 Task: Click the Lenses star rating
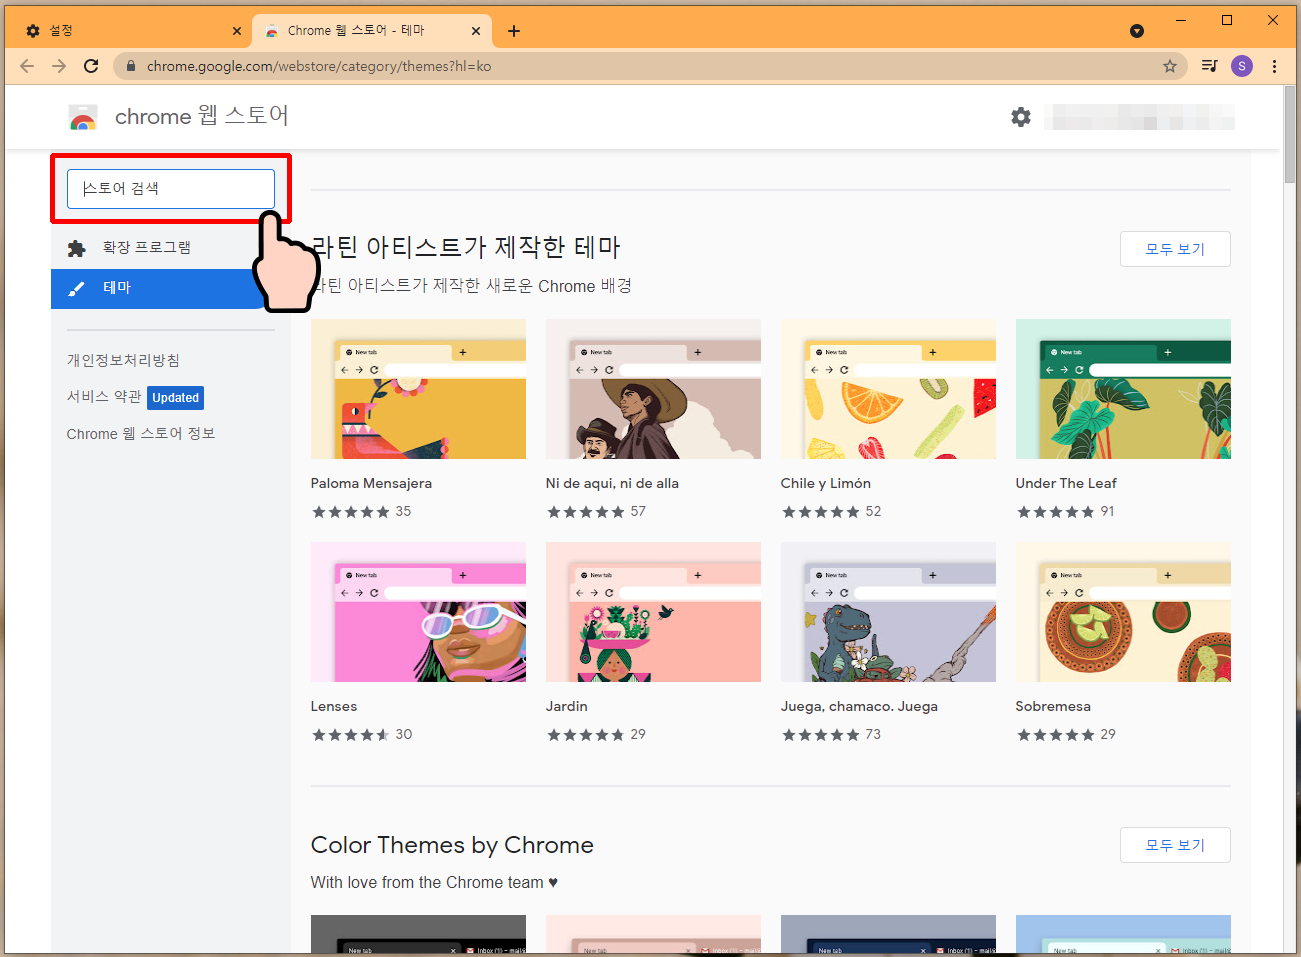350,735
